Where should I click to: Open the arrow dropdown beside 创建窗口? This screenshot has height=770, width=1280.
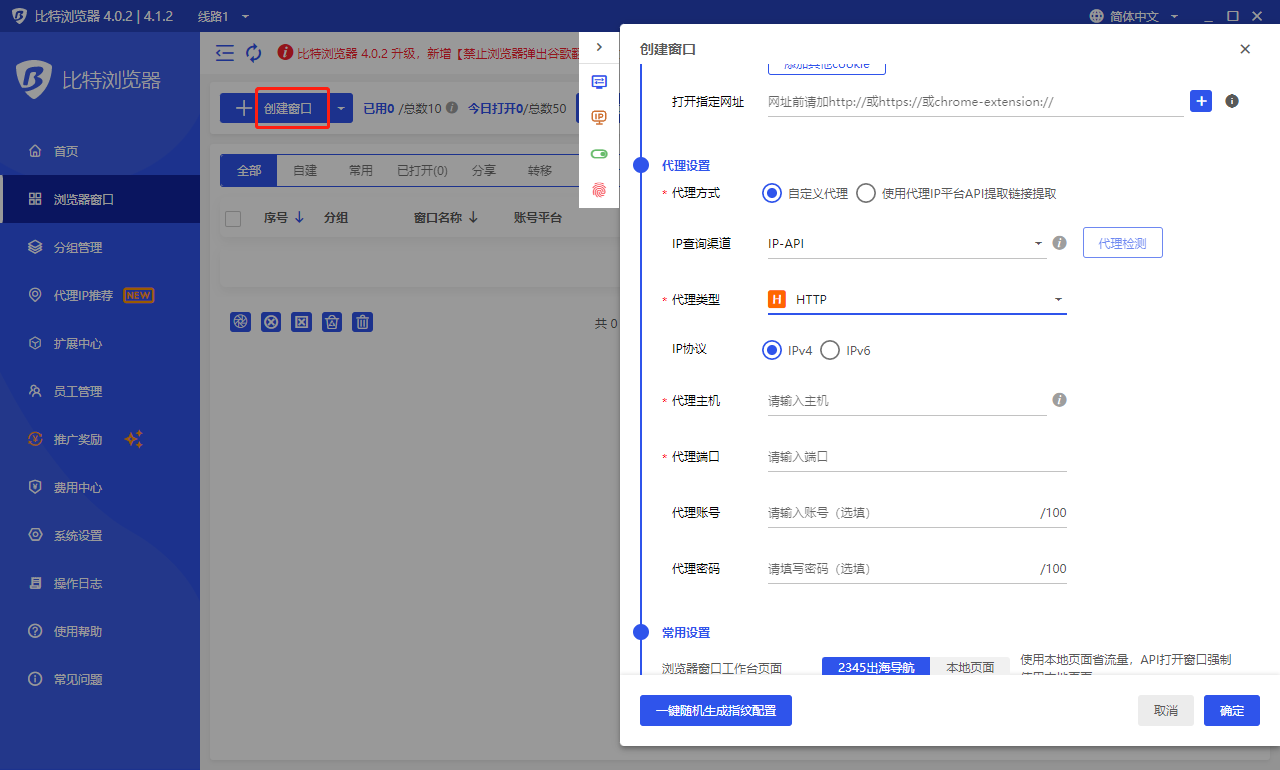[341, 108]
